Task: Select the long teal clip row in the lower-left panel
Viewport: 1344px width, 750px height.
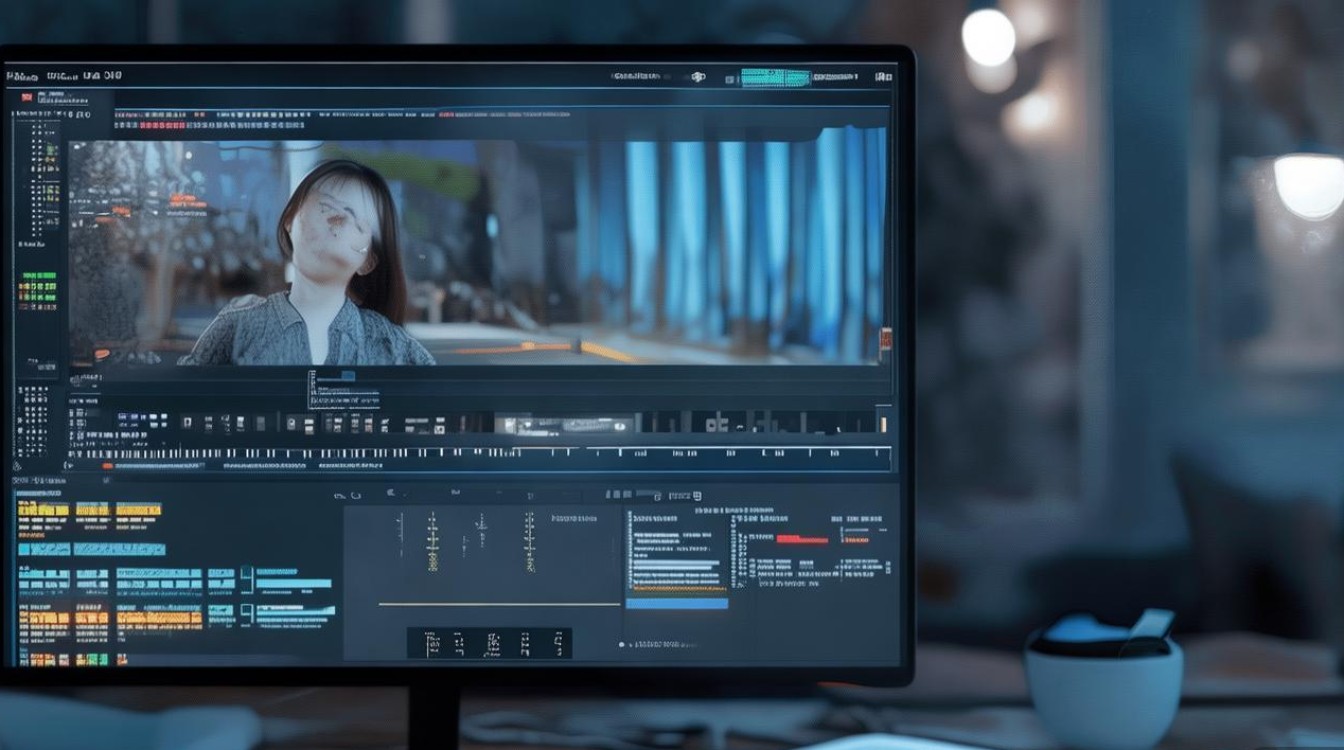Action: 90,548
